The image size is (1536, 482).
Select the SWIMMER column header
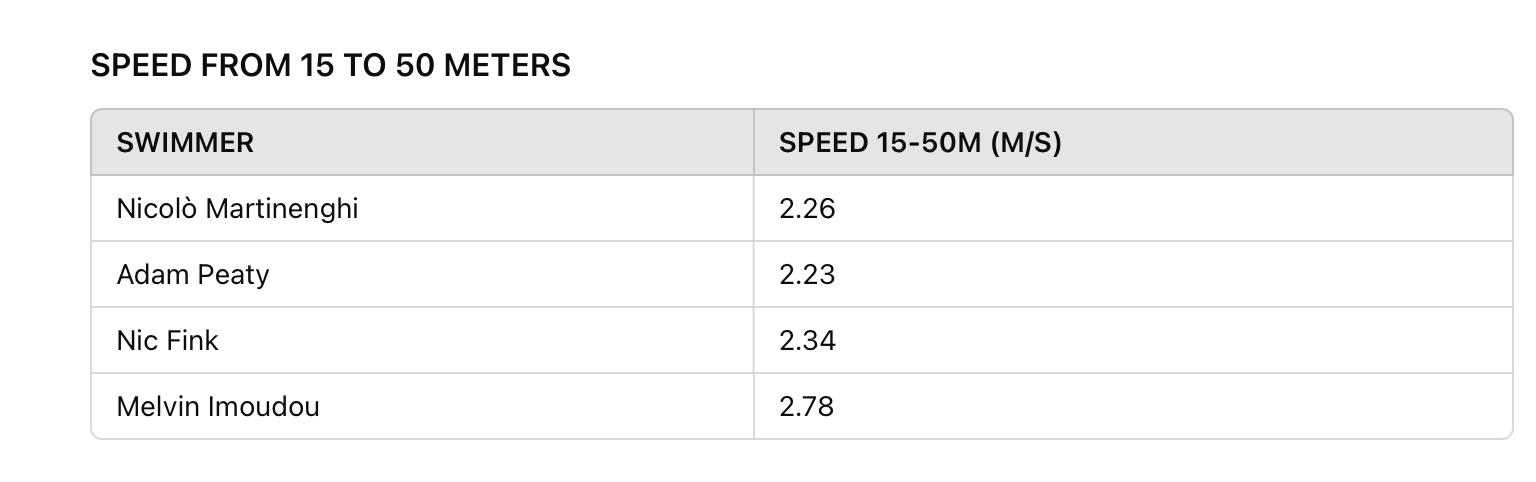tap(422, 142)
